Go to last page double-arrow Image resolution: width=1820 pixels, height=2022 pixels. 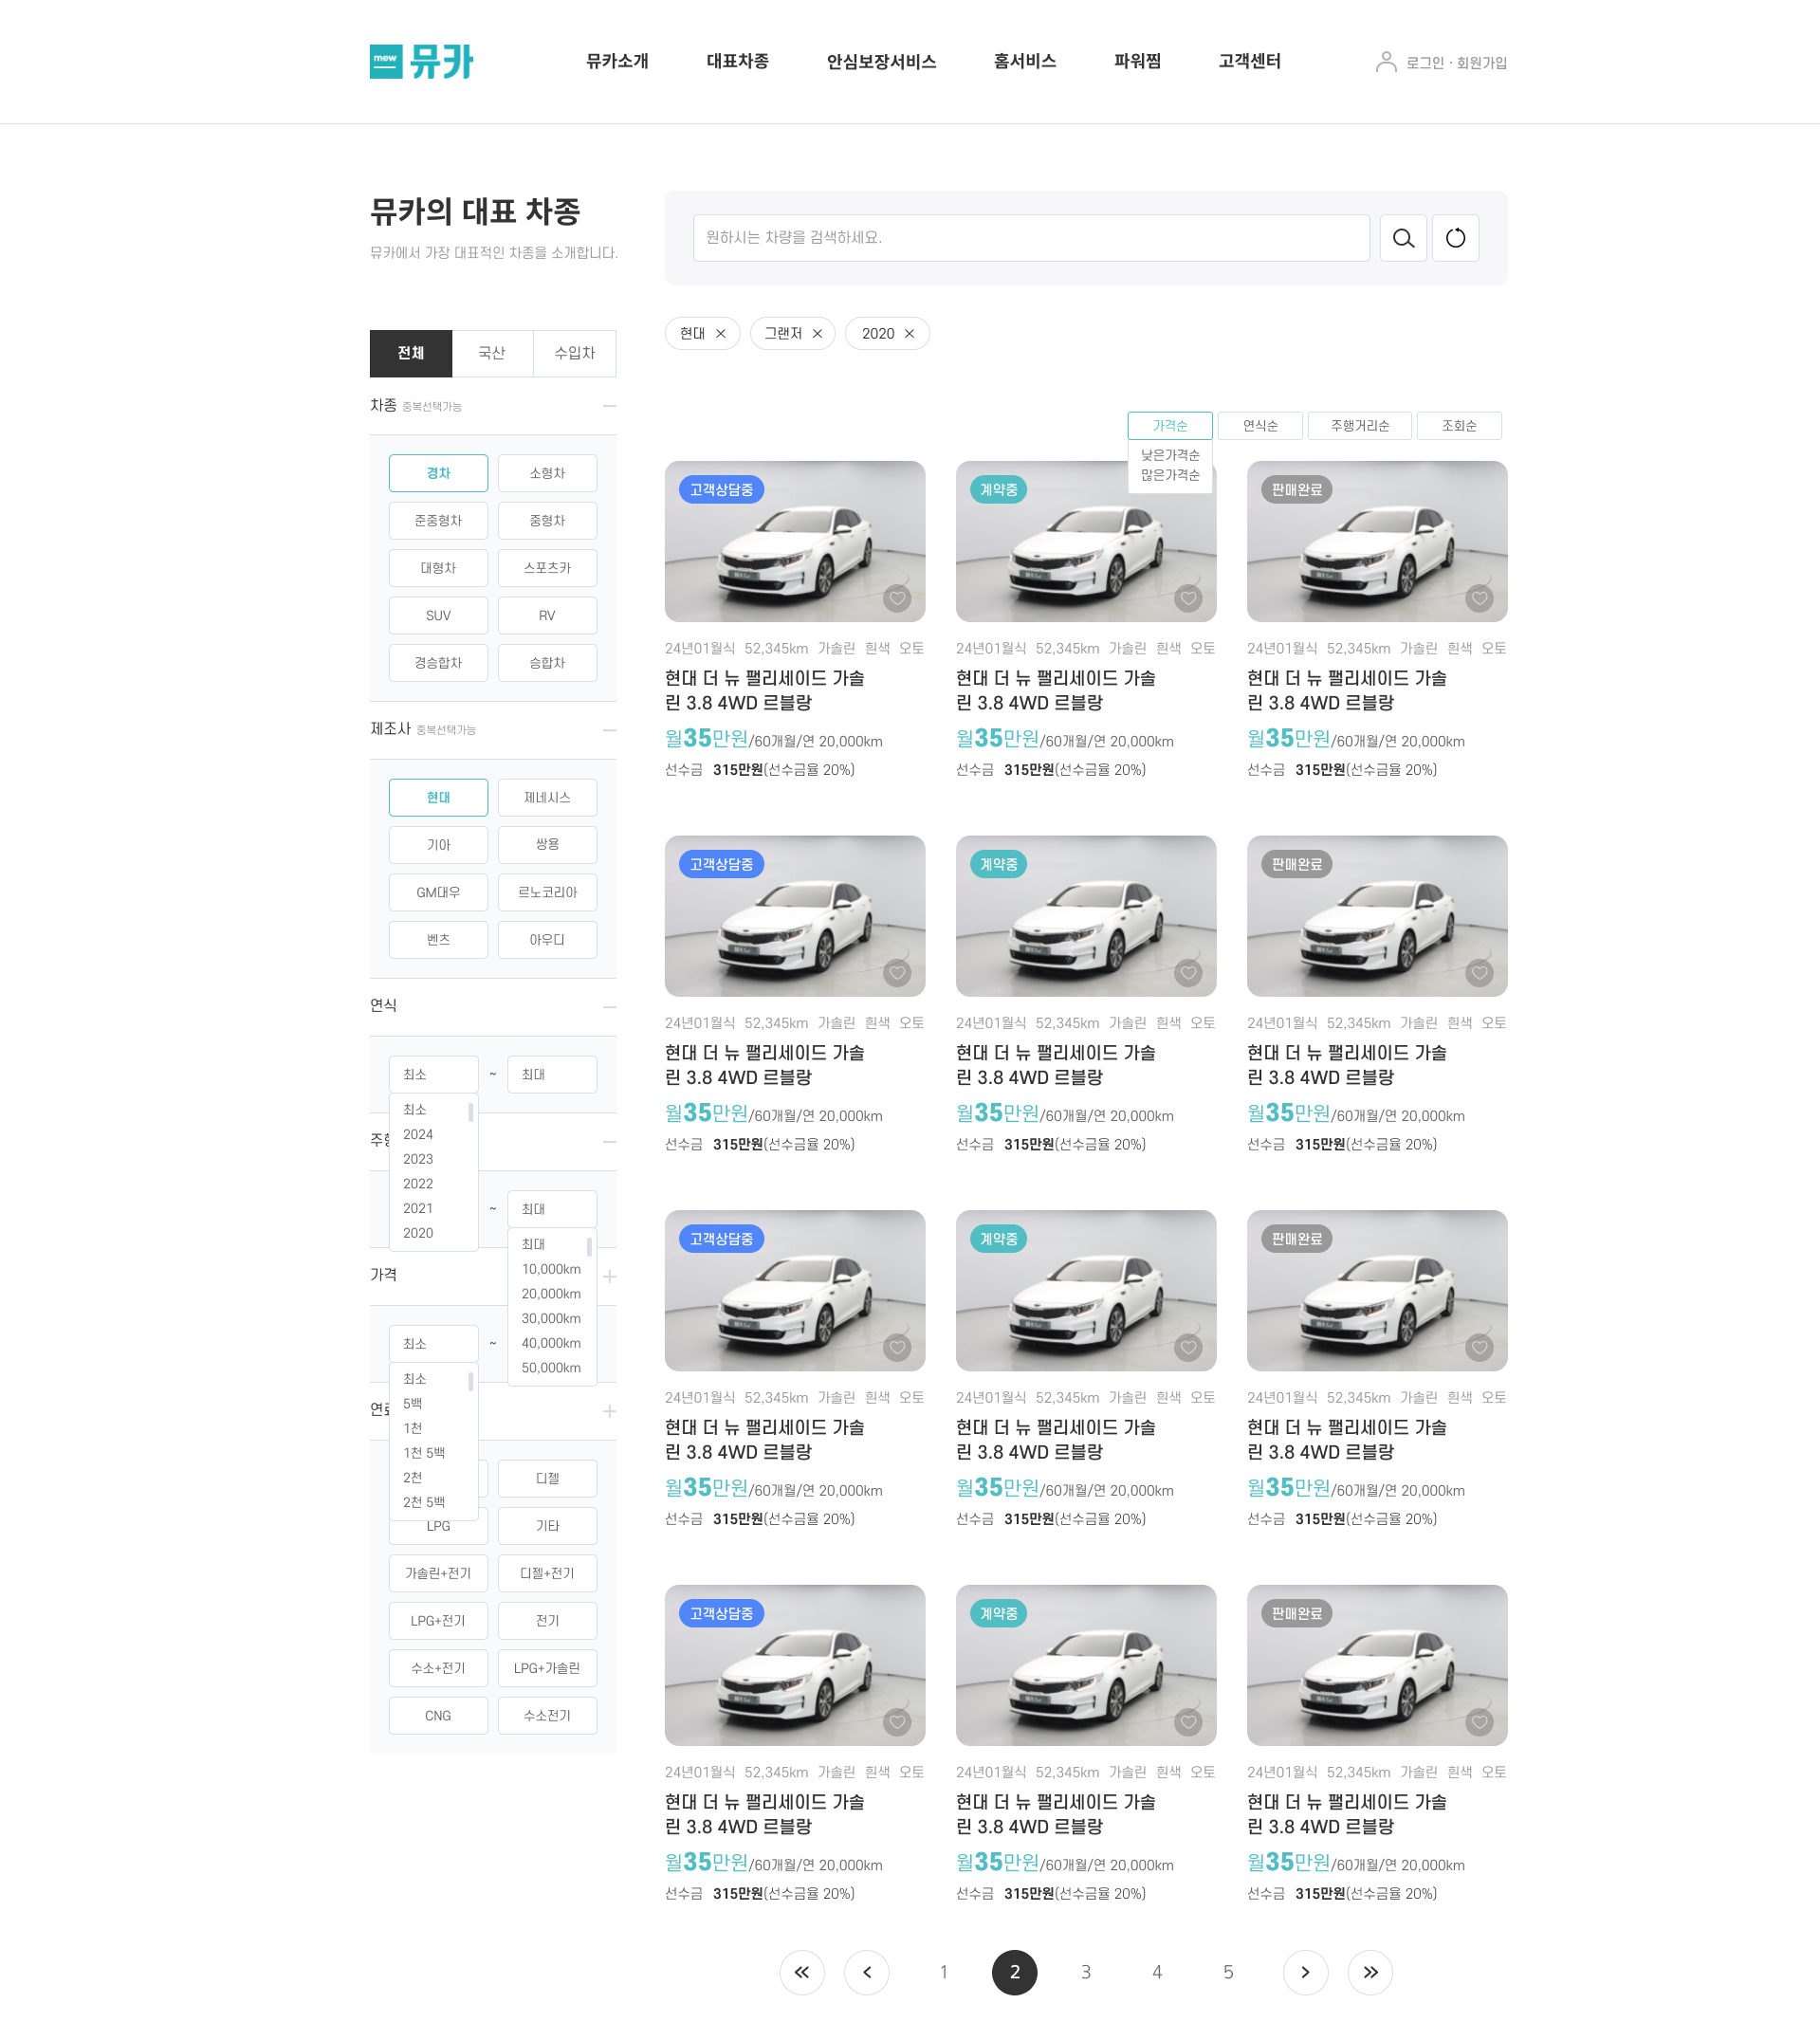1370,1972
